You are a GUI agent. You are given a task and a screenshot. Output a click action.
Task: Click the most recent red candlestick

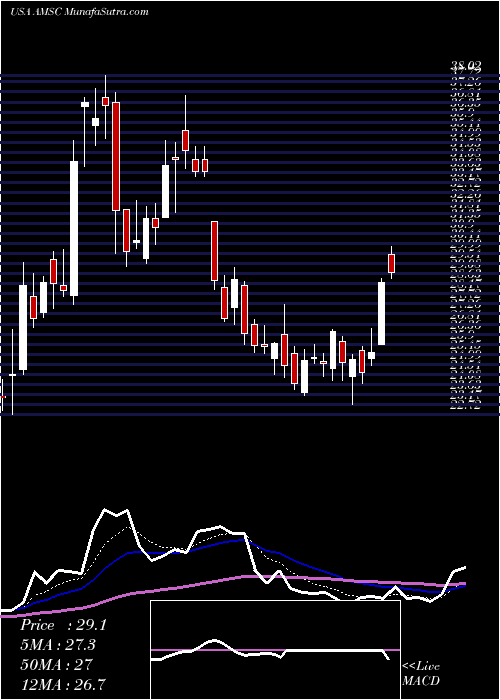[392, 262]
